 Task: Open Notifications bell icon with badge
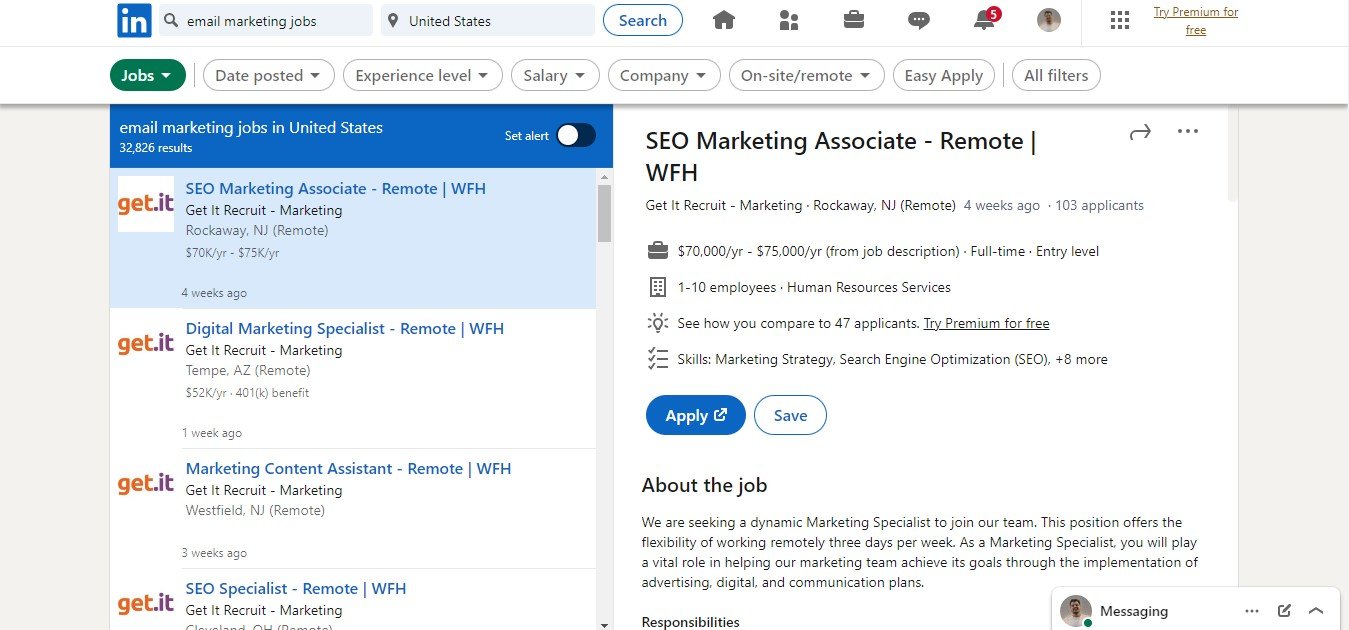click(x=985, y=19)
